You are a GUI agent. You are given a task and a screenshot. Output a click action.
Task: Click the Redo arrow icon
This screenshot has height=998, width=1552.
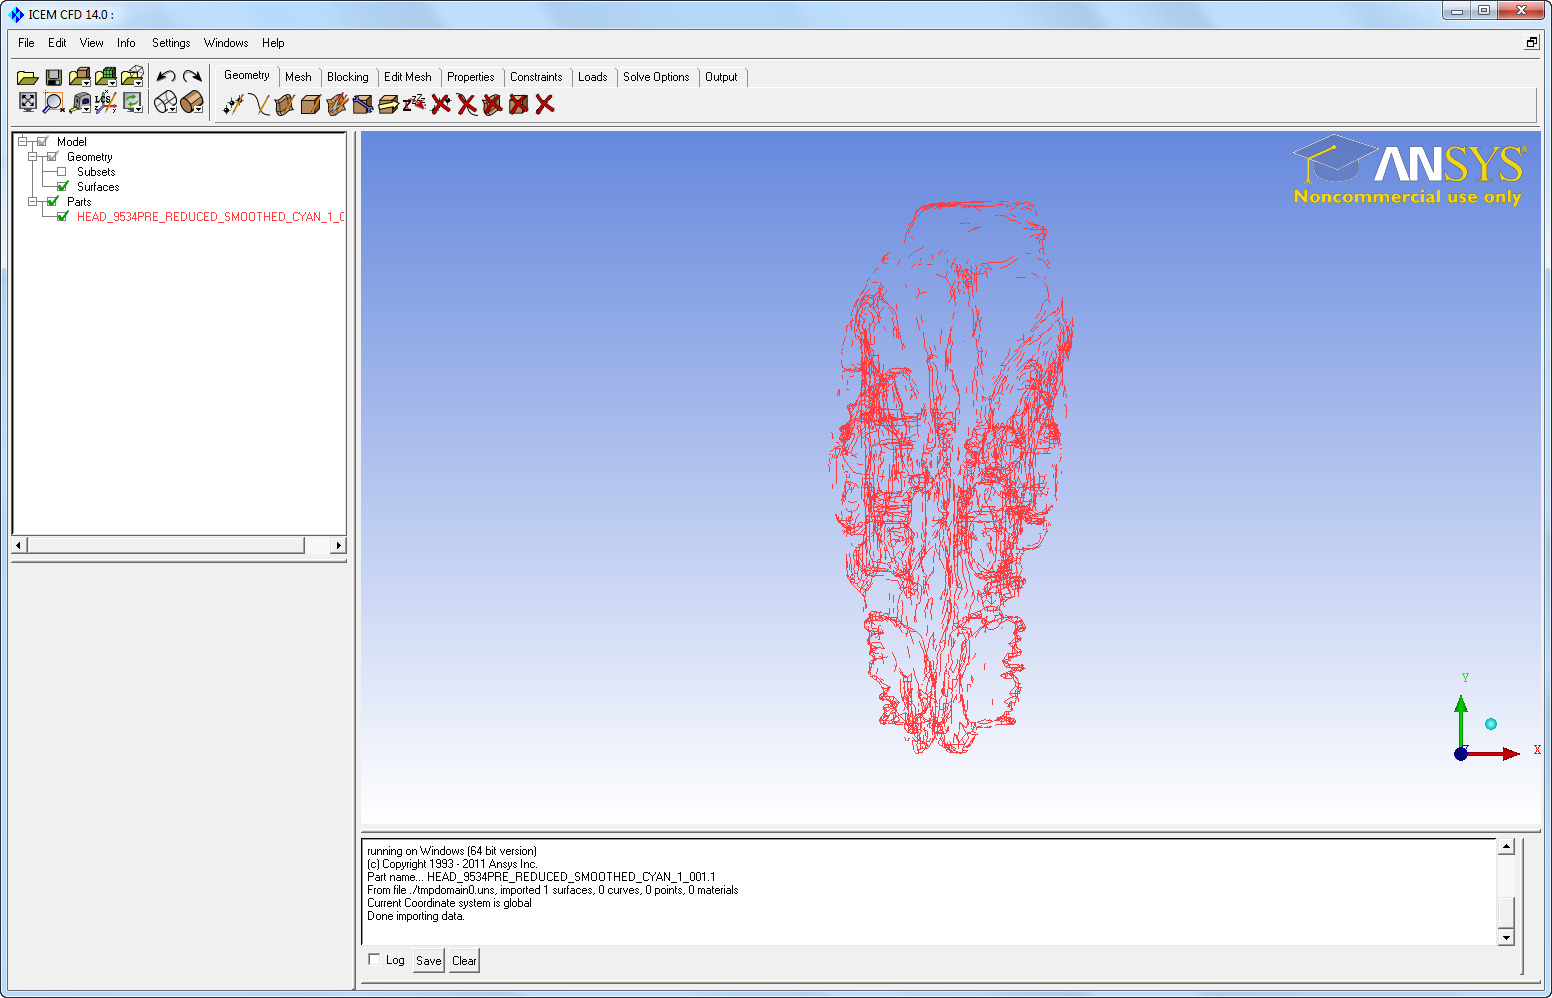192,77
